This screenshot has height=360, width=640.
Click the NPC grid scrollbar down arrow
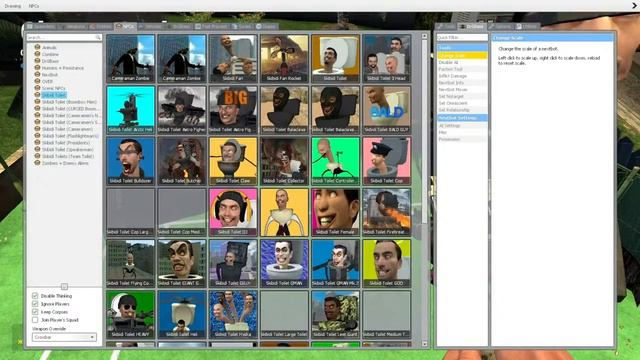(x=424, y=344)
